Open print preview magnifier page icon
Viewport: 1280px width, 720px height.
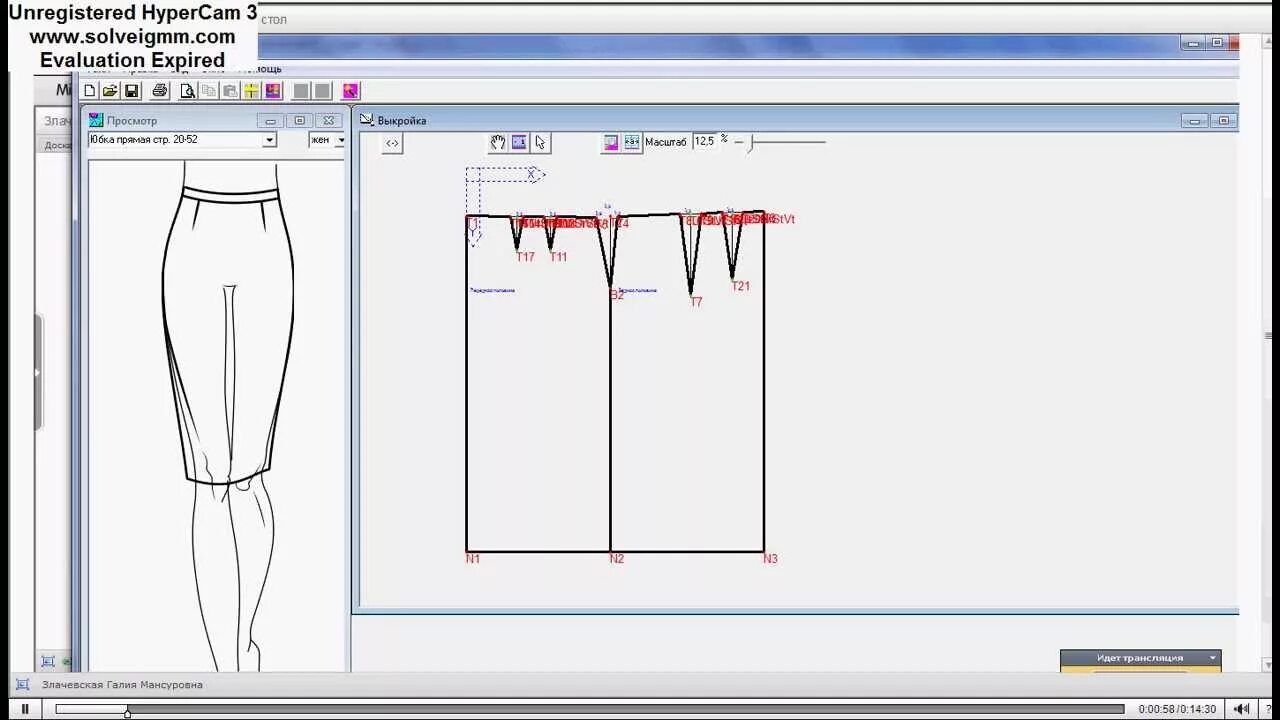(187, 91)
